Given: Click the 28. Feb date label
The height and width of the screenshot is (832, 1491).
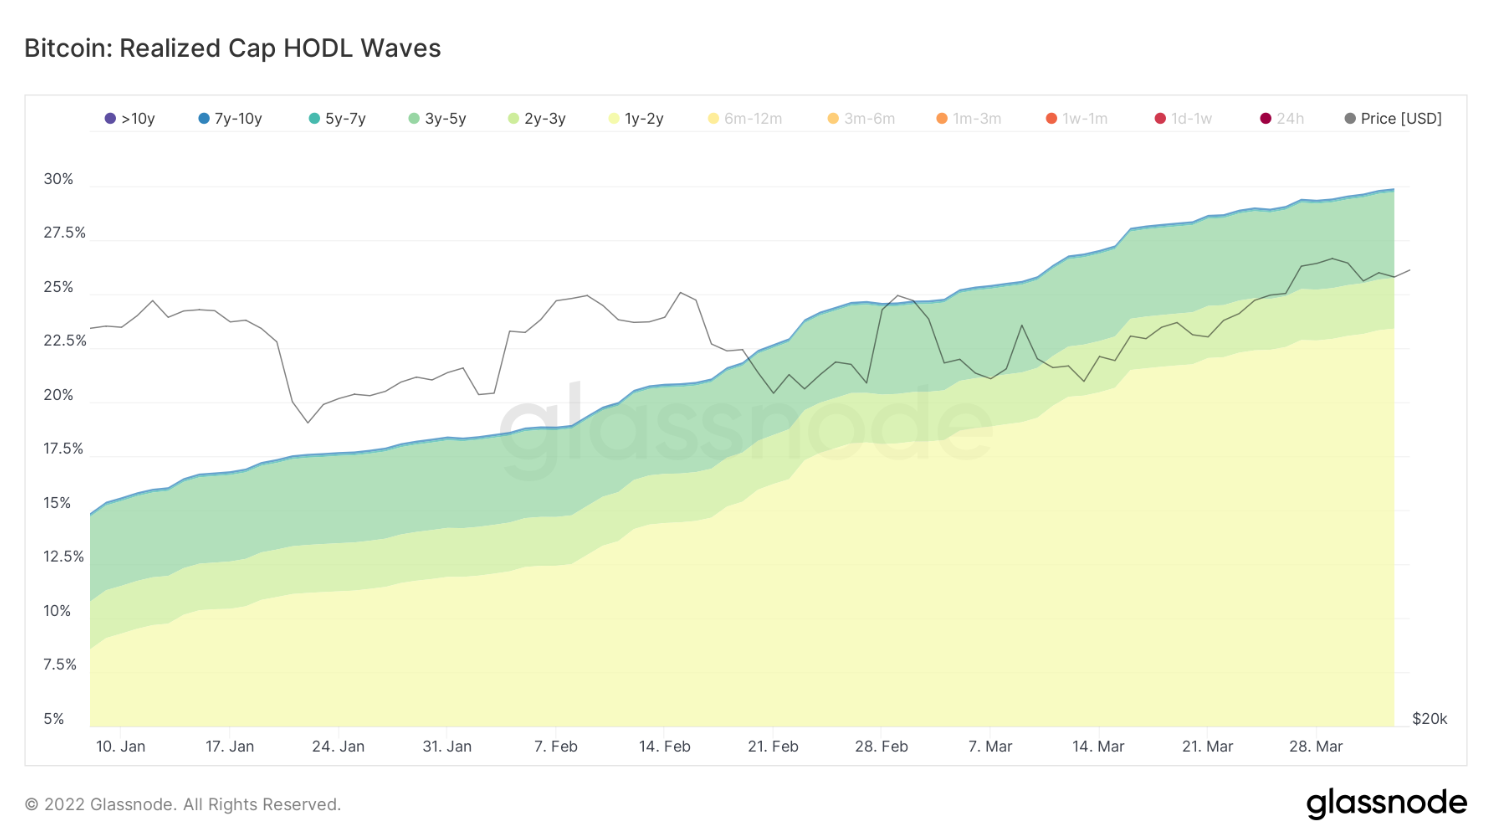Looking at the screenshot, I should pyautogui.click(x=881, y=747).
